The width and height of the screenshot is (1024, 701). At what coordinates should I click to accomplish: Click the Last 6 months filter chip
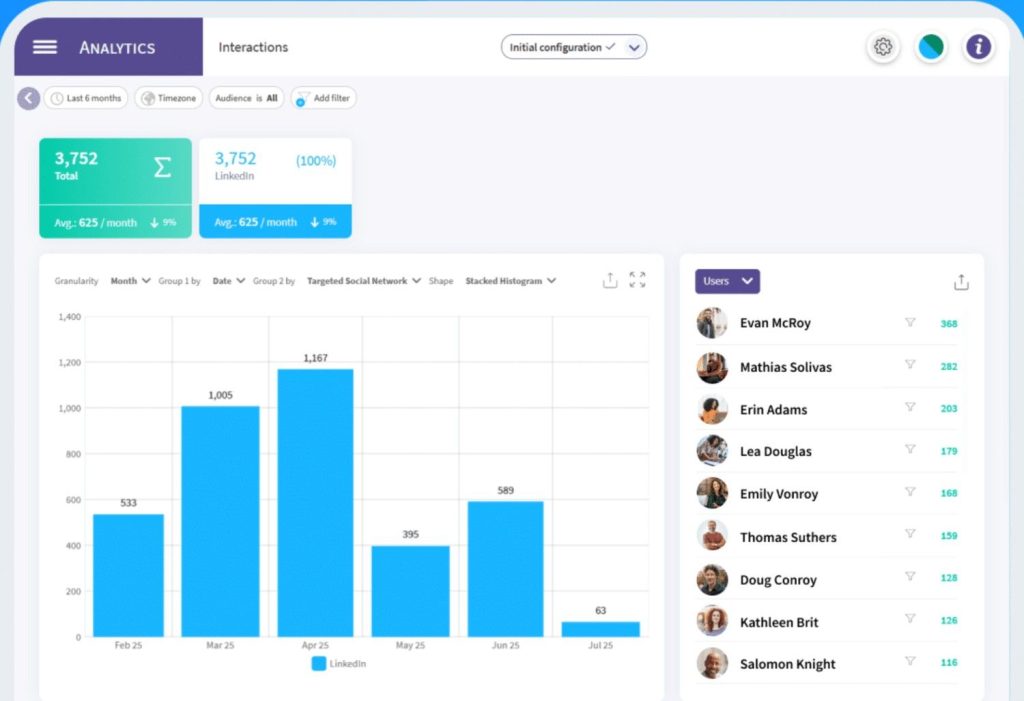pos(85,98)
